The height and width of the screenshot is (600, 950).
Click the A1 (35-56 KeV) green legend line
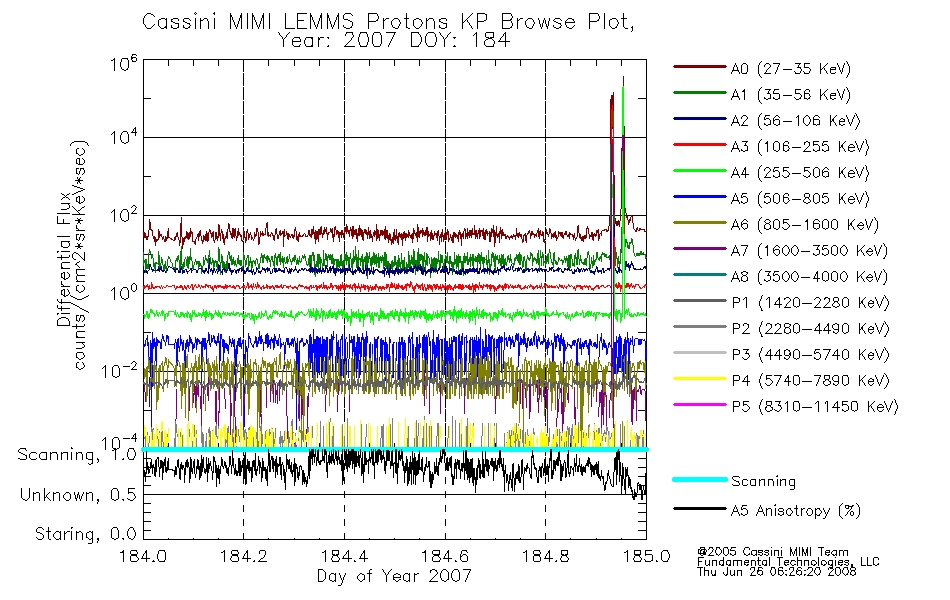(x=699, y=93)
